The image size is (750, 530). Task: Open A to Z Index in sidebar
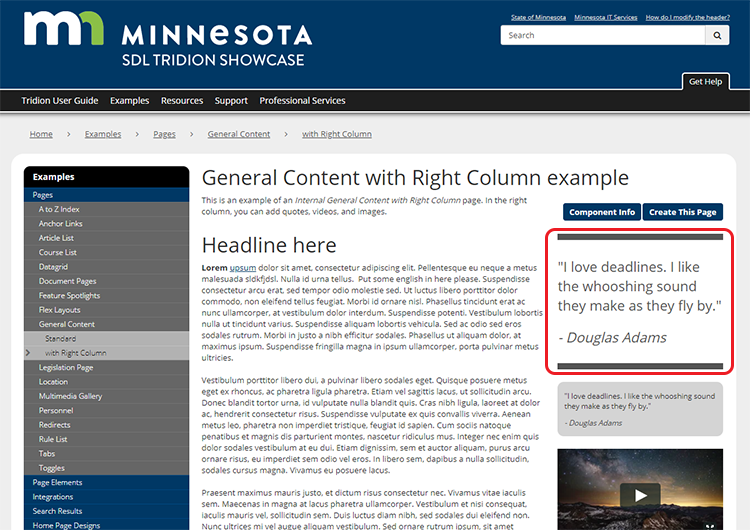(x=107, y=209)
